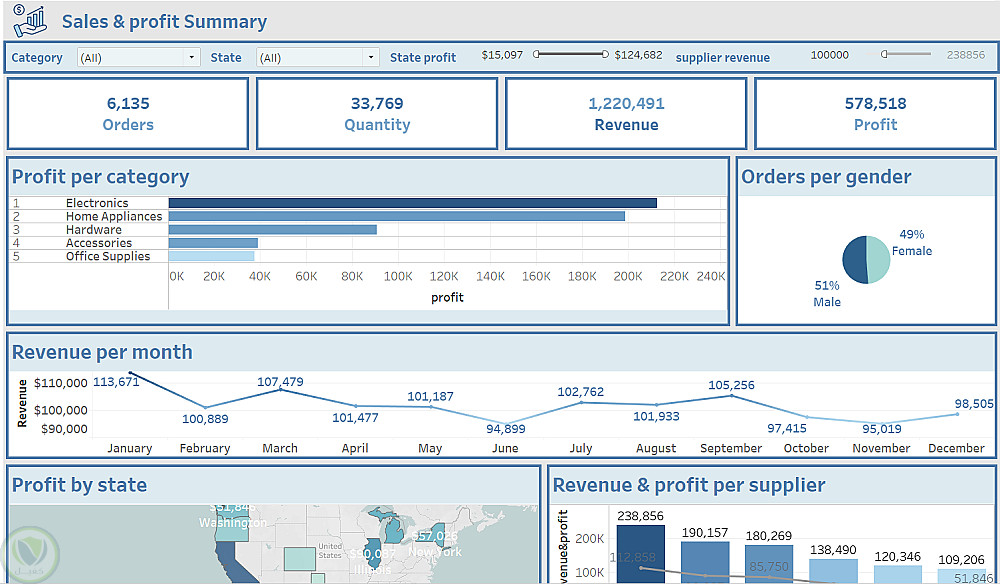
Task: Click the December month axis label
Action: [956, 448]
